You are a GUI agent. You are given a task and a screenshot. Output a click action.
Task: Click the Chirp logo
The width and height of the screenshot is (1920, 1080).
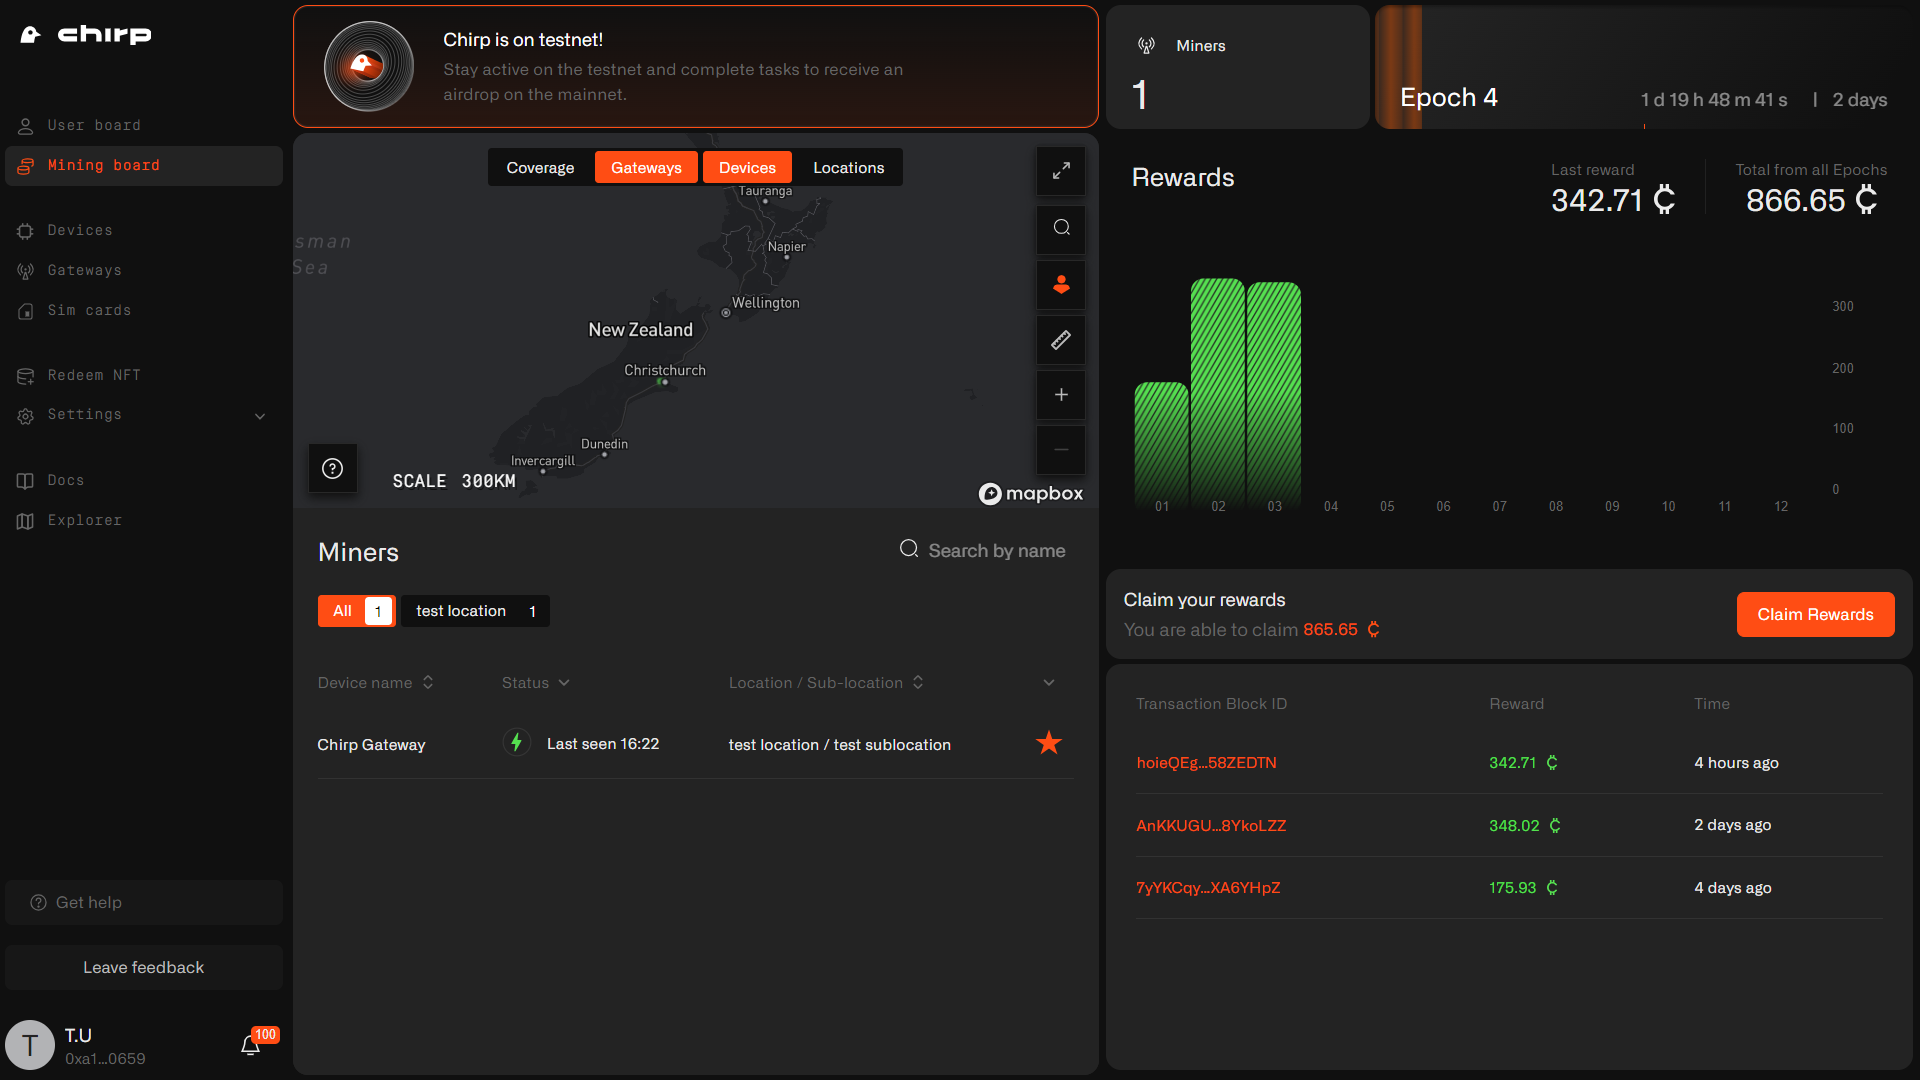click(86, 35)
